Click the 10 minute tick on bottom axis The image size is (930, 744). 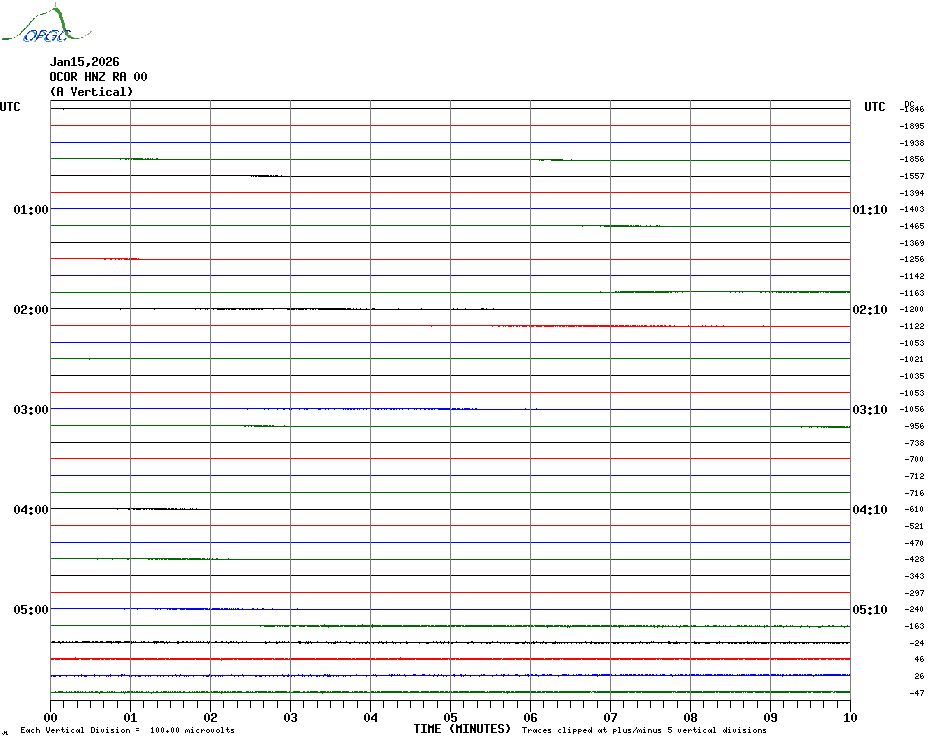[849, 717]
